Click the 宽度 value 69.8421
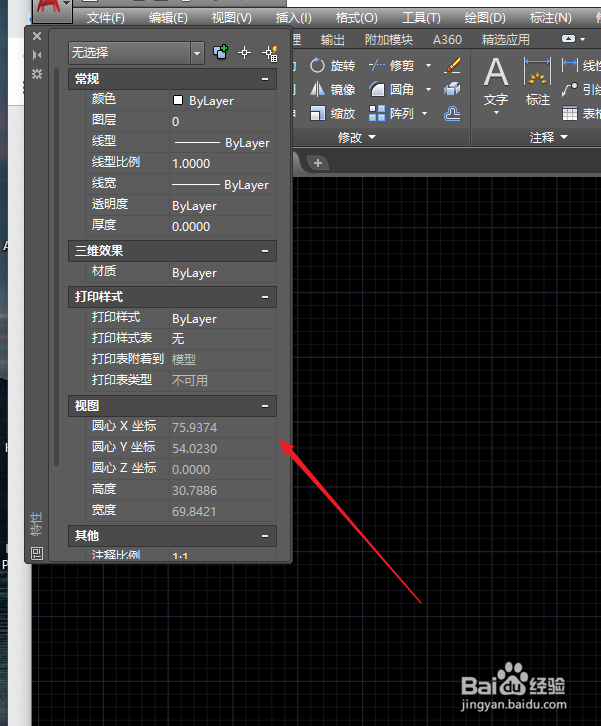Screen dimensions: 601x726 [x=223, y=511]
